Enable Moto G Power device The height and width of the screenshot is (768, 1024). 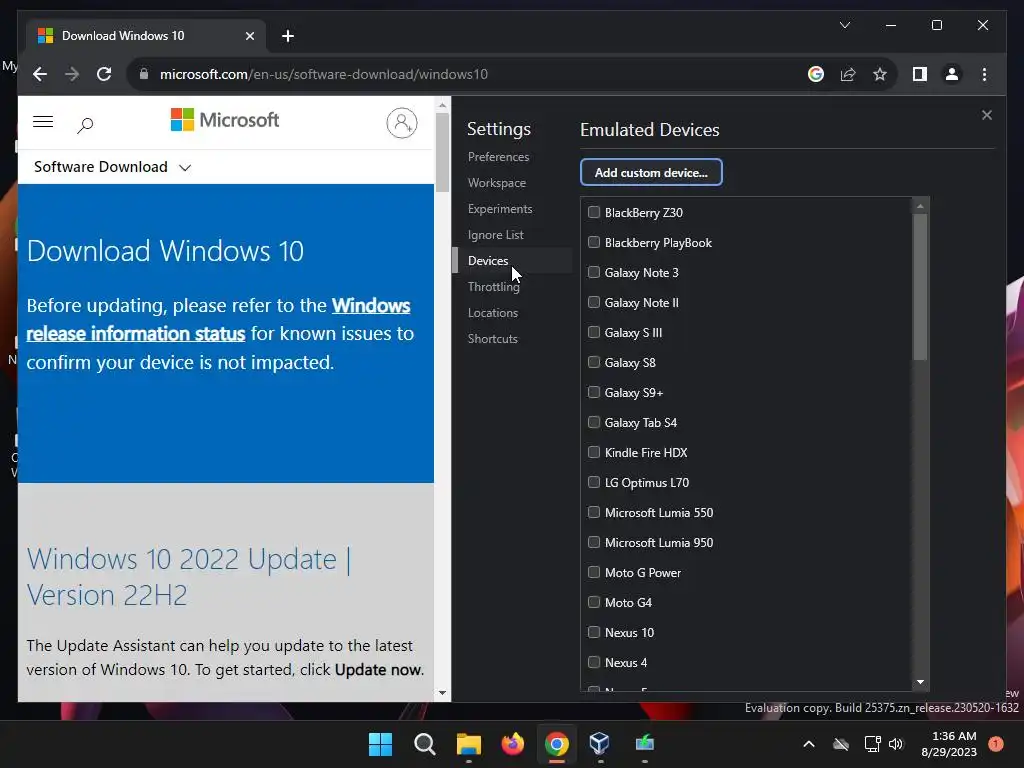[x=594, y=573]
